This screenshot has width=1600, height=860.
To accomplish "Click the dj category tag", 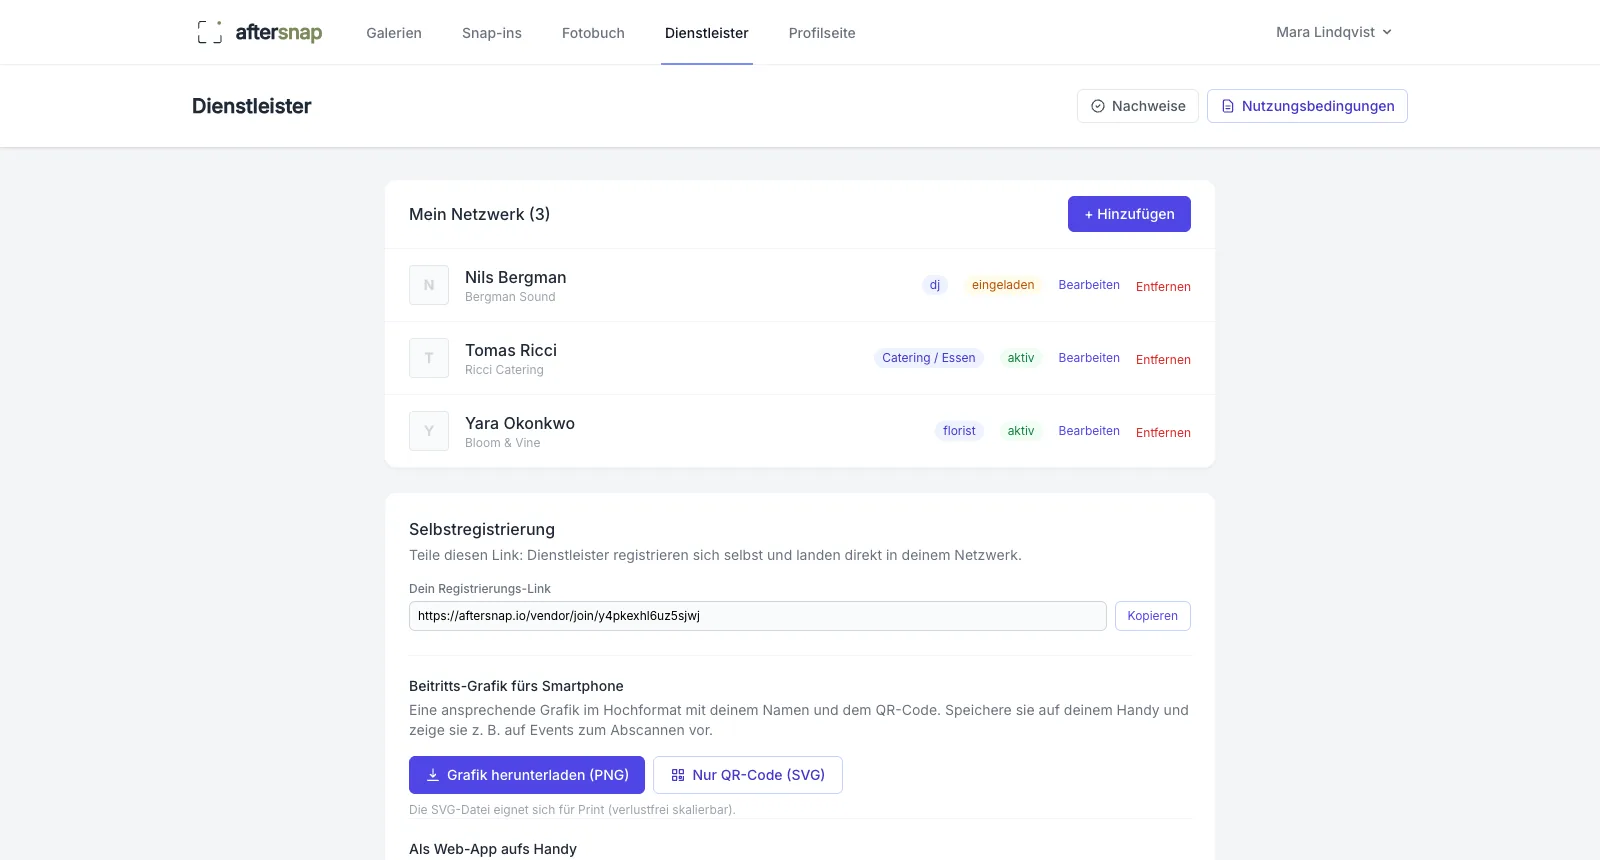I will (x=935, y=285).
